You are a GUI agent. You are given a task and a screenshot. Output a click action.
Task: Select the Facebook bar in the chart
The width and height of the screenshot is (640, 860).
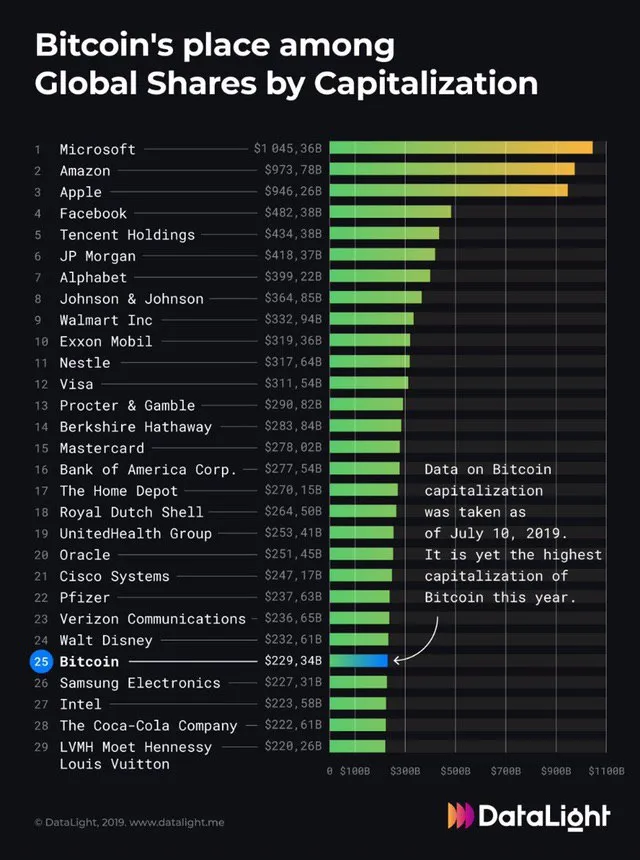click(390, 212)
